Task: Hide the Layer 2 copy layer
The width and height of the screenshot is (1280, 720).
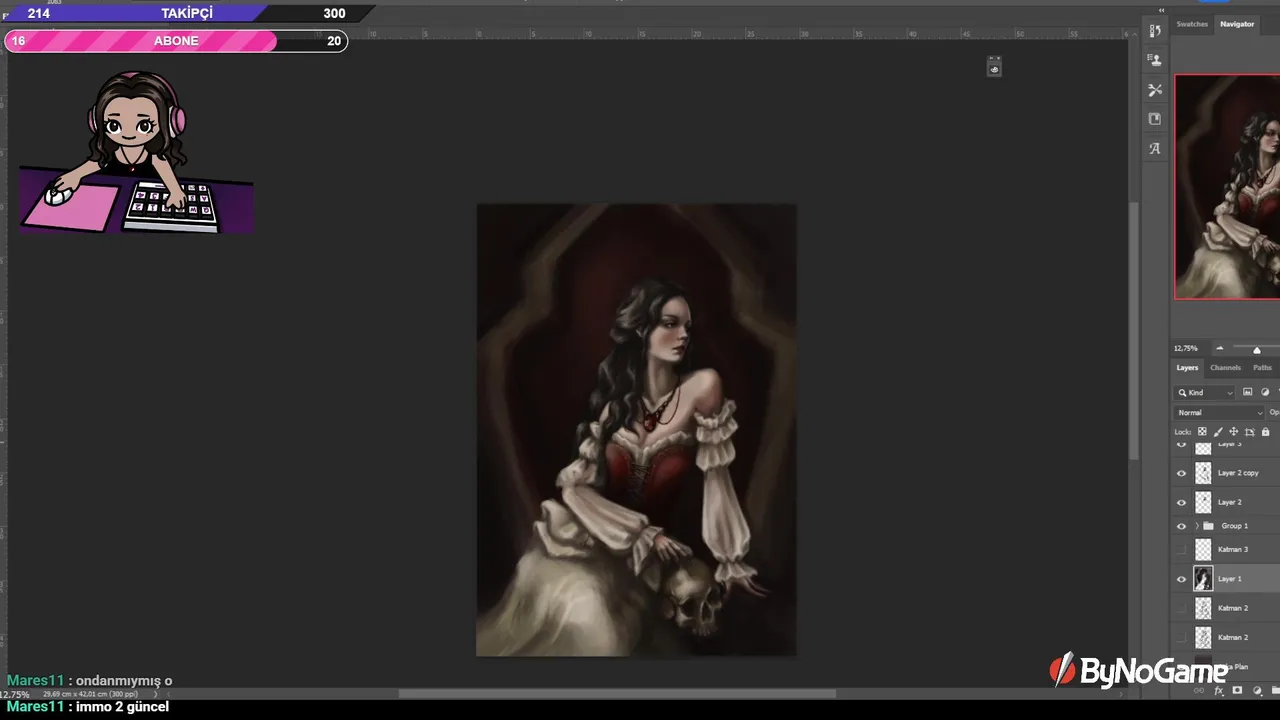Action: point(1181,473)
